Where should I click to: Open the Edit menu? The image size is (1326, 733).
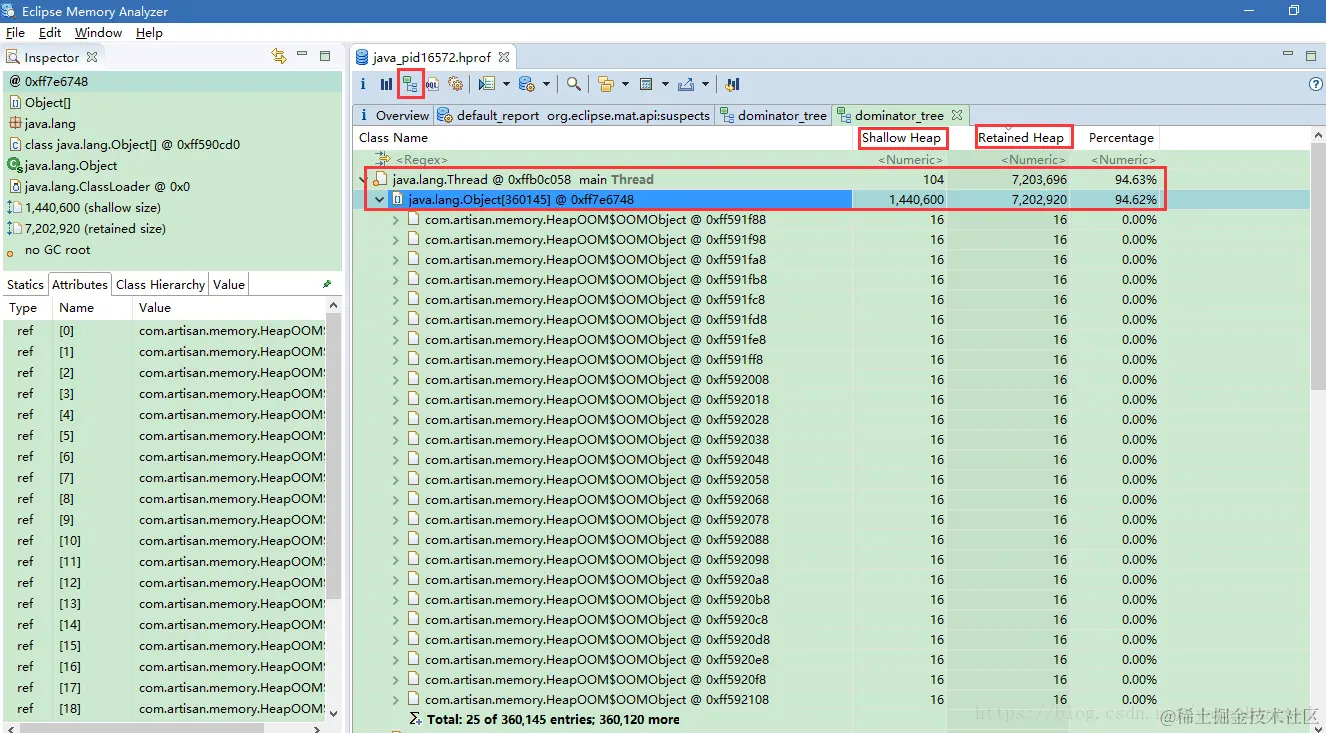coord(50,33)
